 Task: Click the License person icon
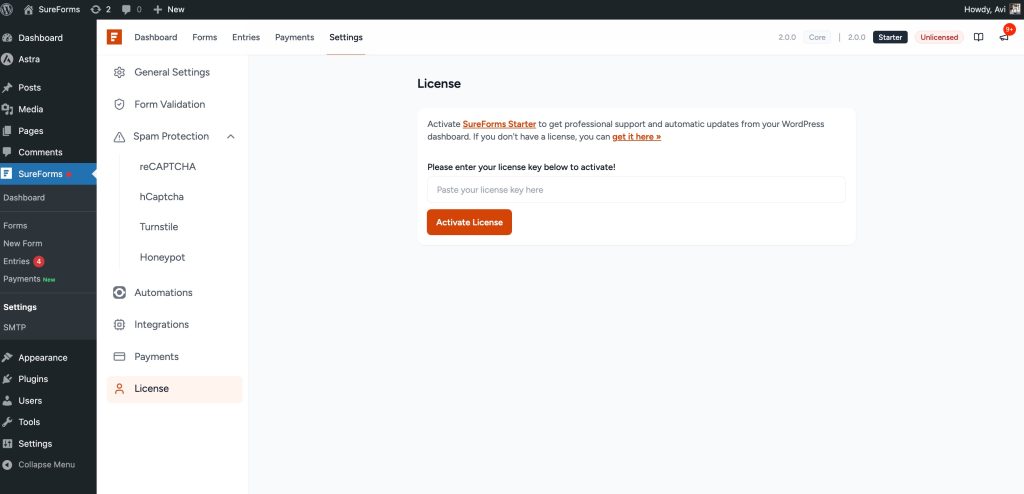pyautogui.click(x=119, y=389)
